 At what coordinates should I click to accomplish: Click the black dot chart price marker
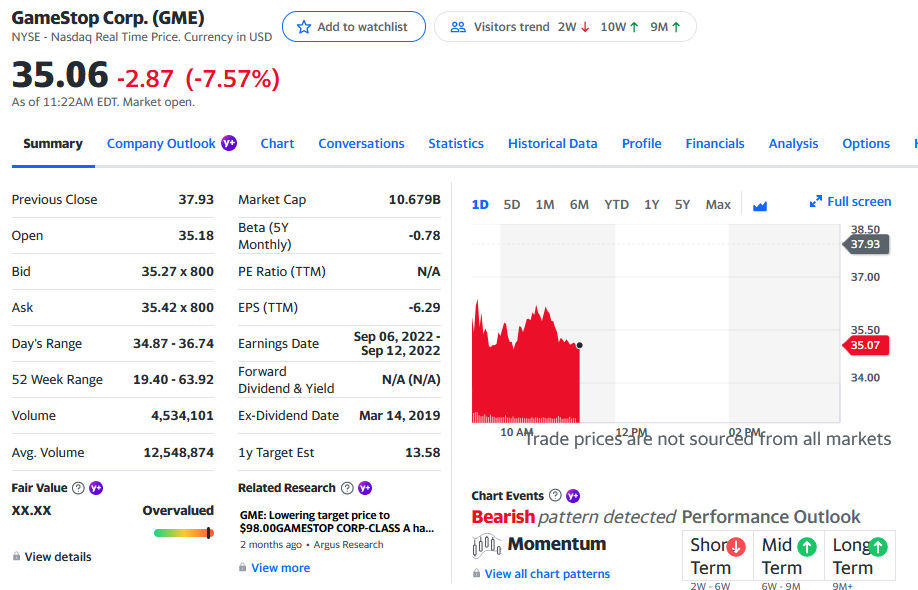pos(580,345)
